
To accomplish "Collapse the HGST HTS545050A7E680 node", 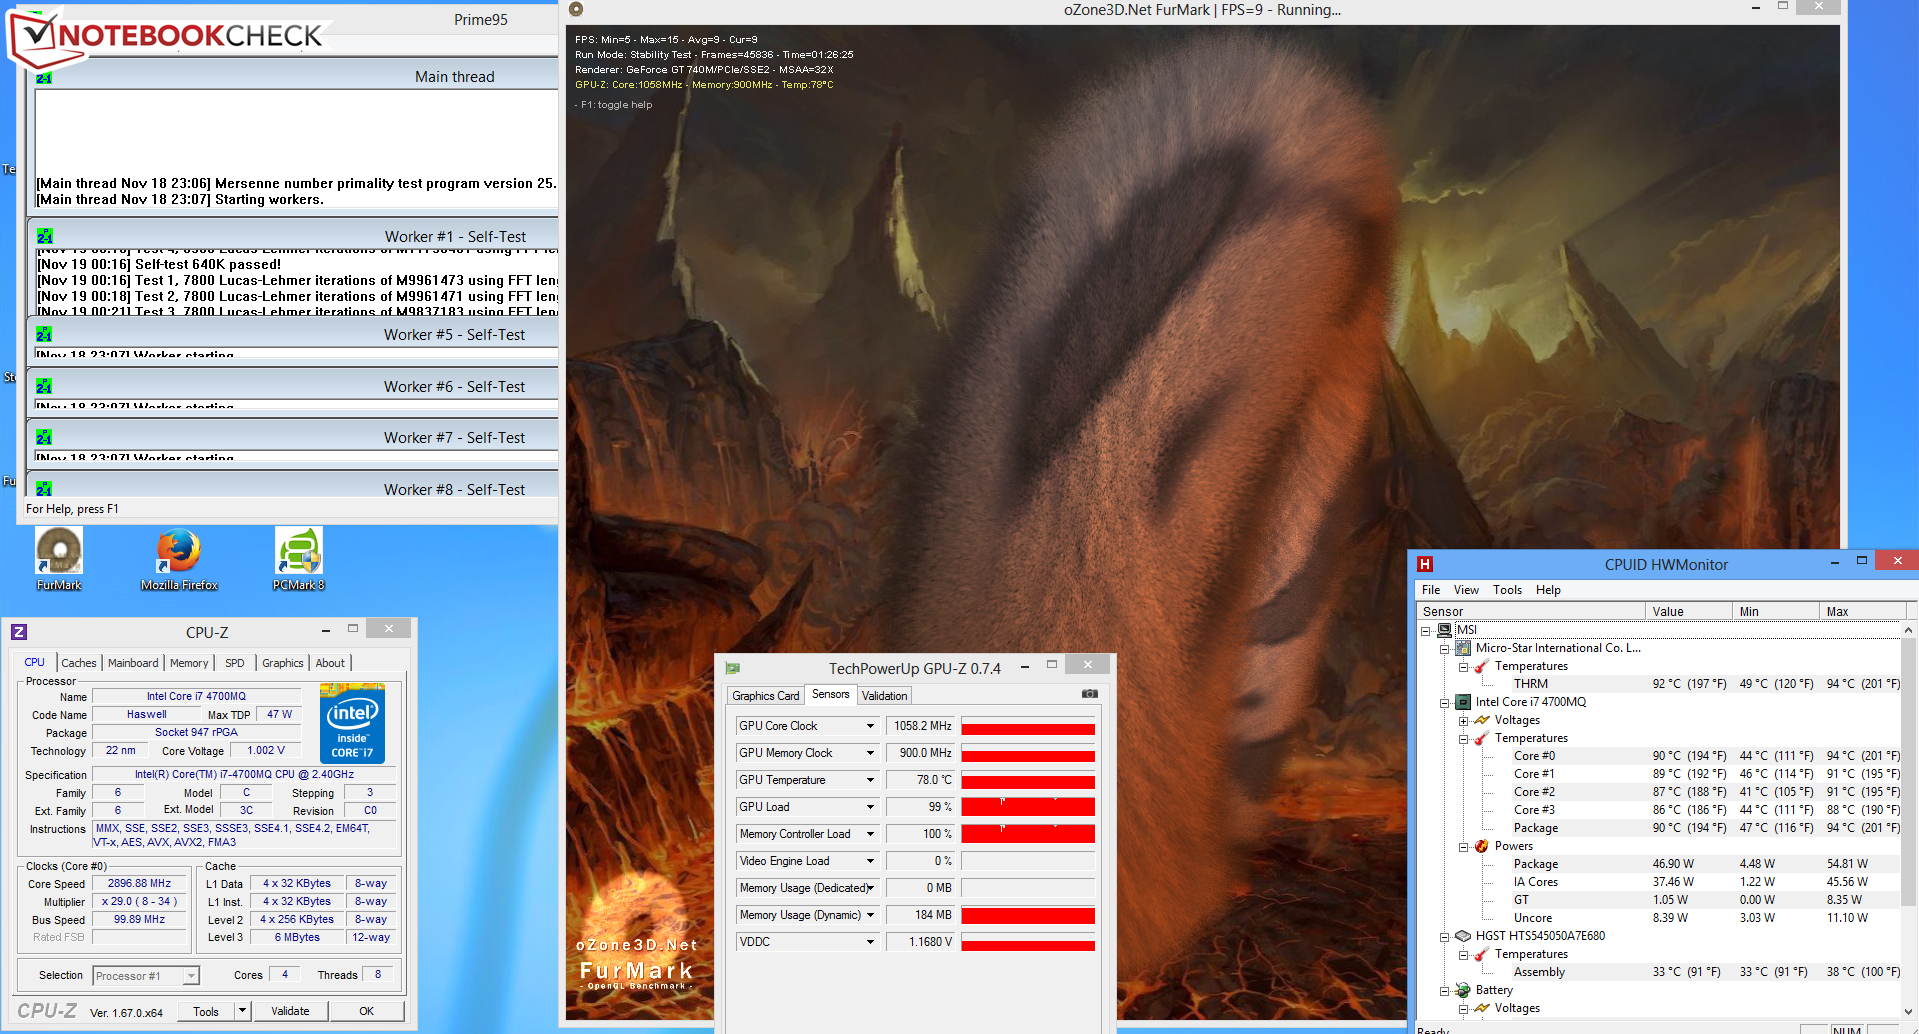I will pos(1445,937).
